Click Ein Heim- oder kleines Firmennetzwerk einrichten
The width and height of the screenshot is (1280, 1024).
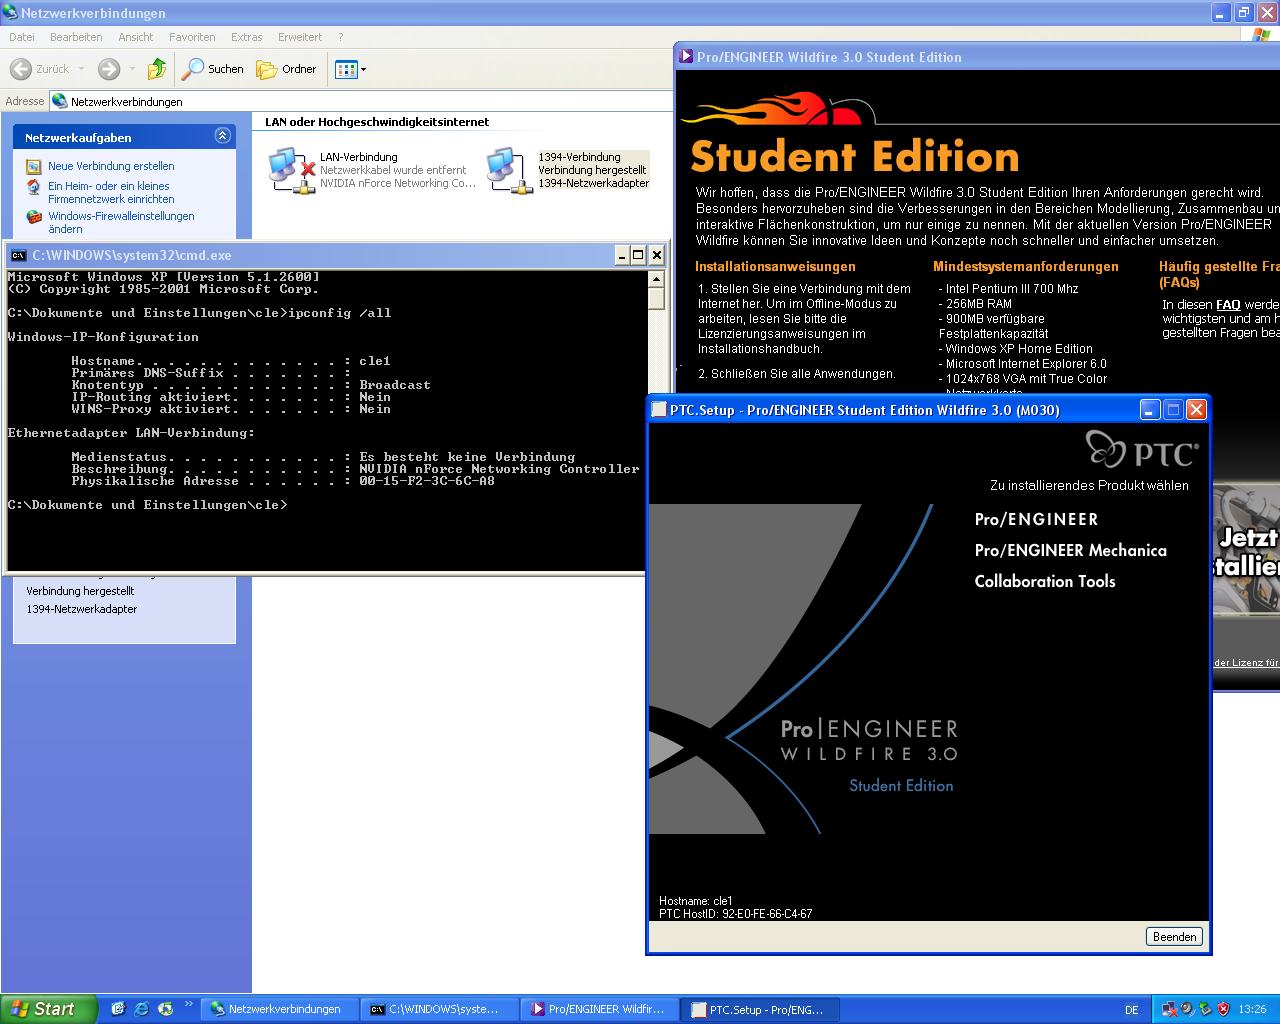(x=111, y=192)
